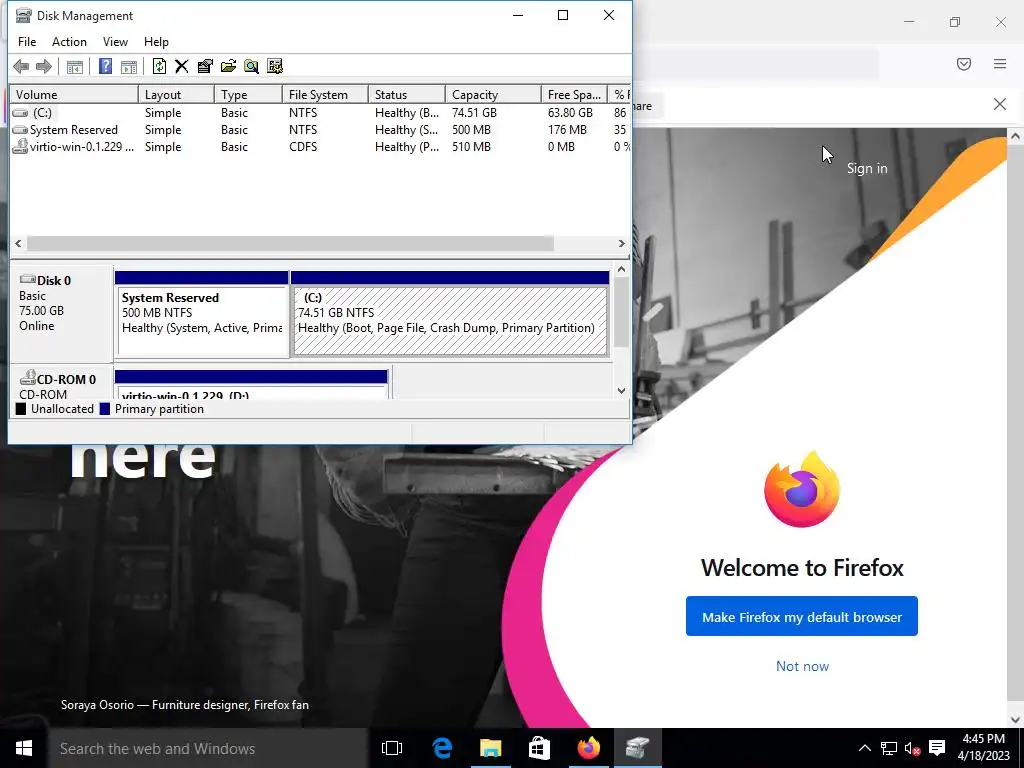1024x768 pixels.
Task: Click the volume list scrollbar left arrow
Action: click(18, 244)
